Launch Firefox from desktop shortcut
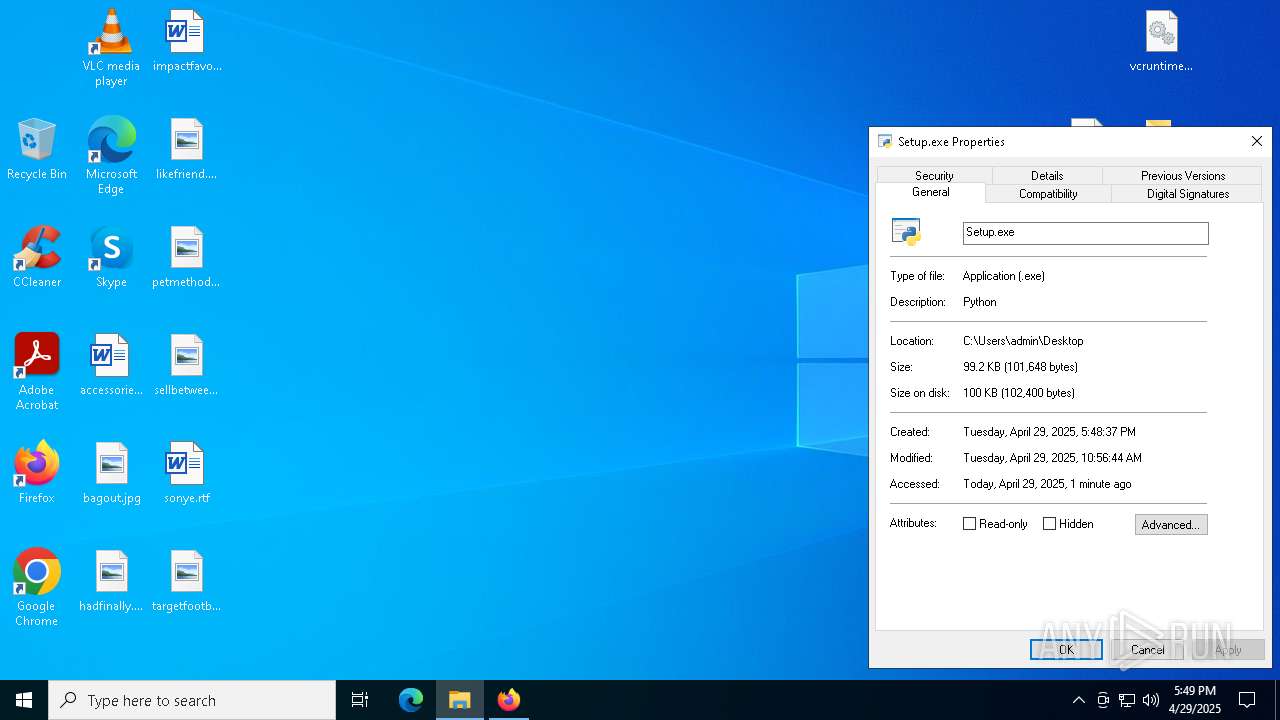 [x=37, y=472]
